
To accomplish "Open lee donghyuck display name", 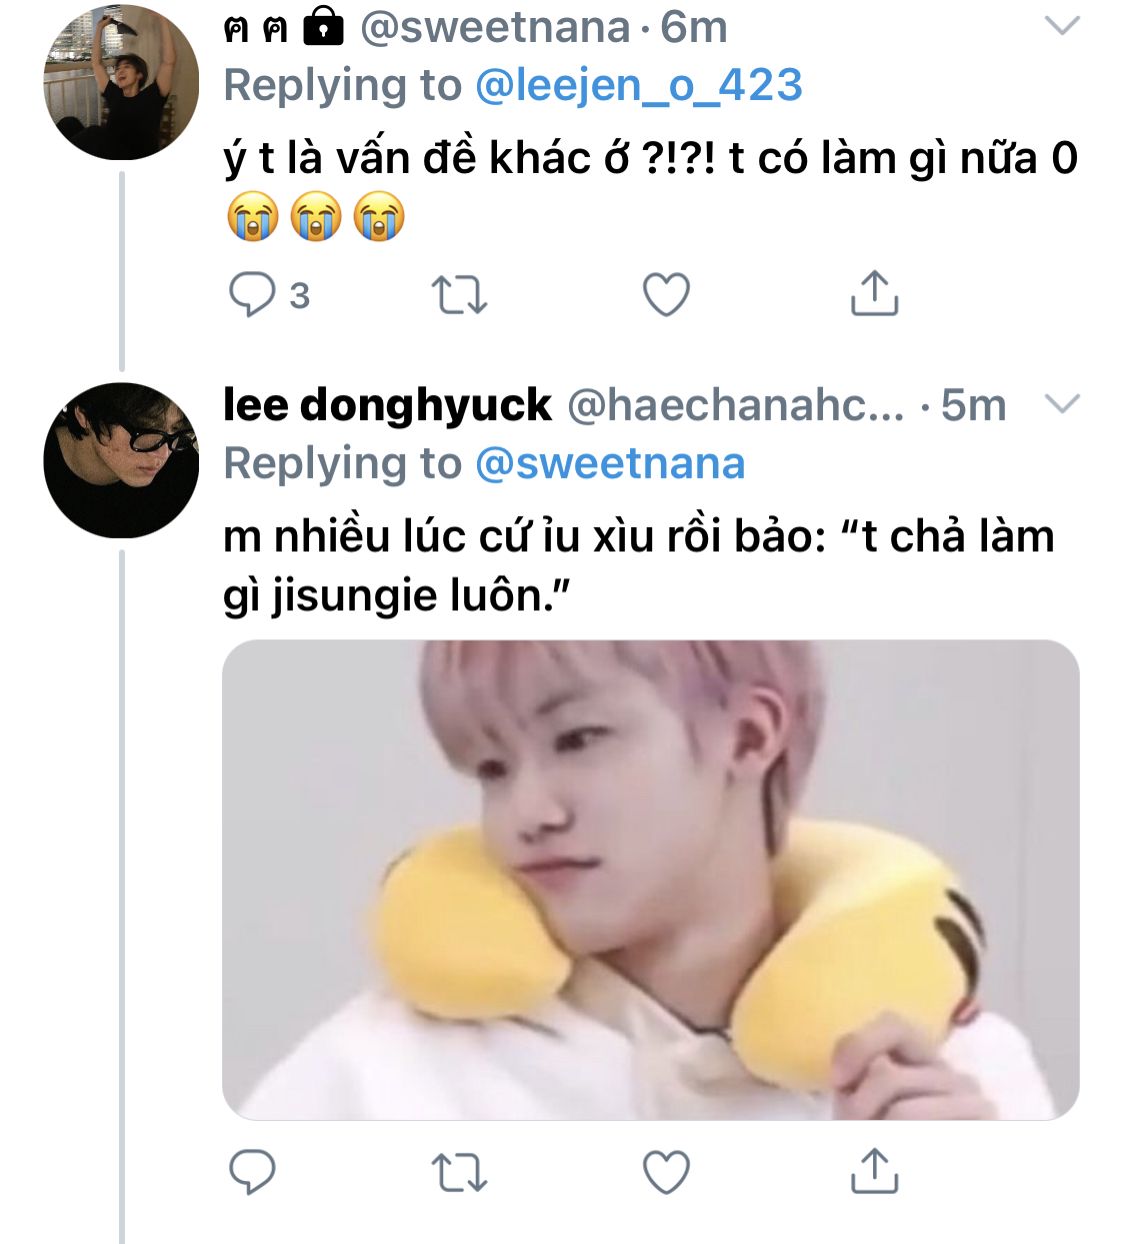I will 387,405.
